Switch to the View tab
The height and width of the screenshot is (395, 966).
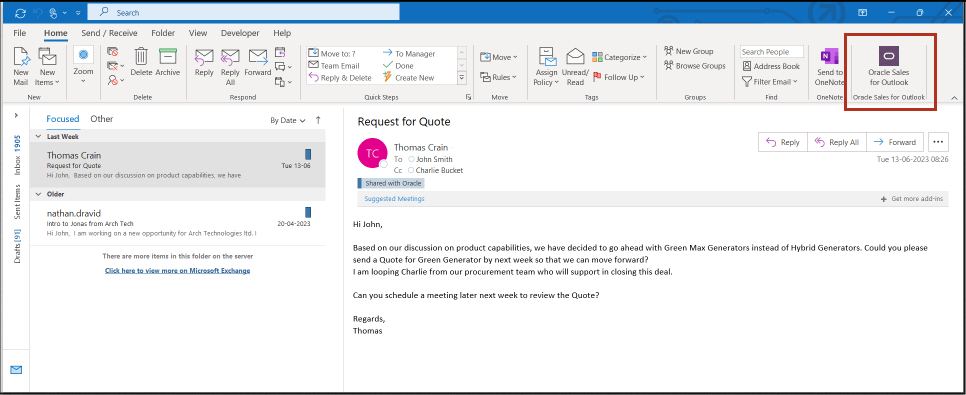tap(198, 33)
